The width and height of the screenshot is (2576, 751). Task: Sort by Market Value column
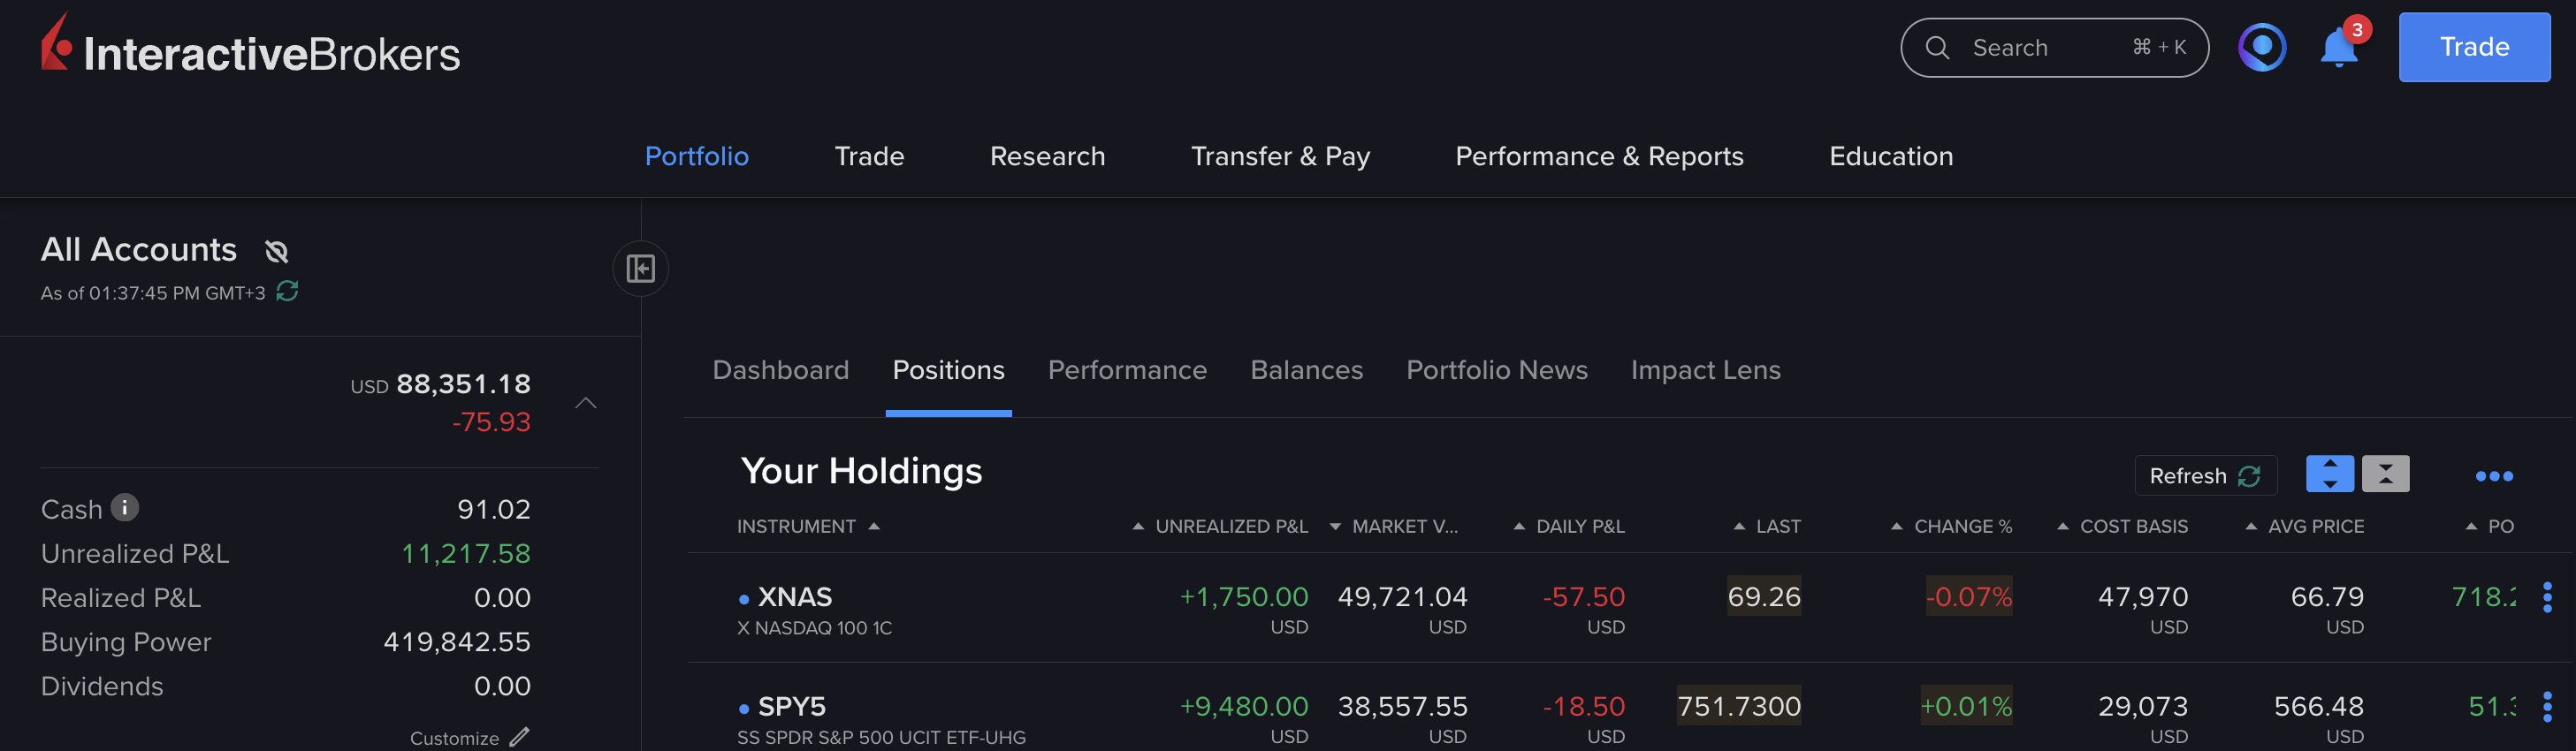point(1394,526)
